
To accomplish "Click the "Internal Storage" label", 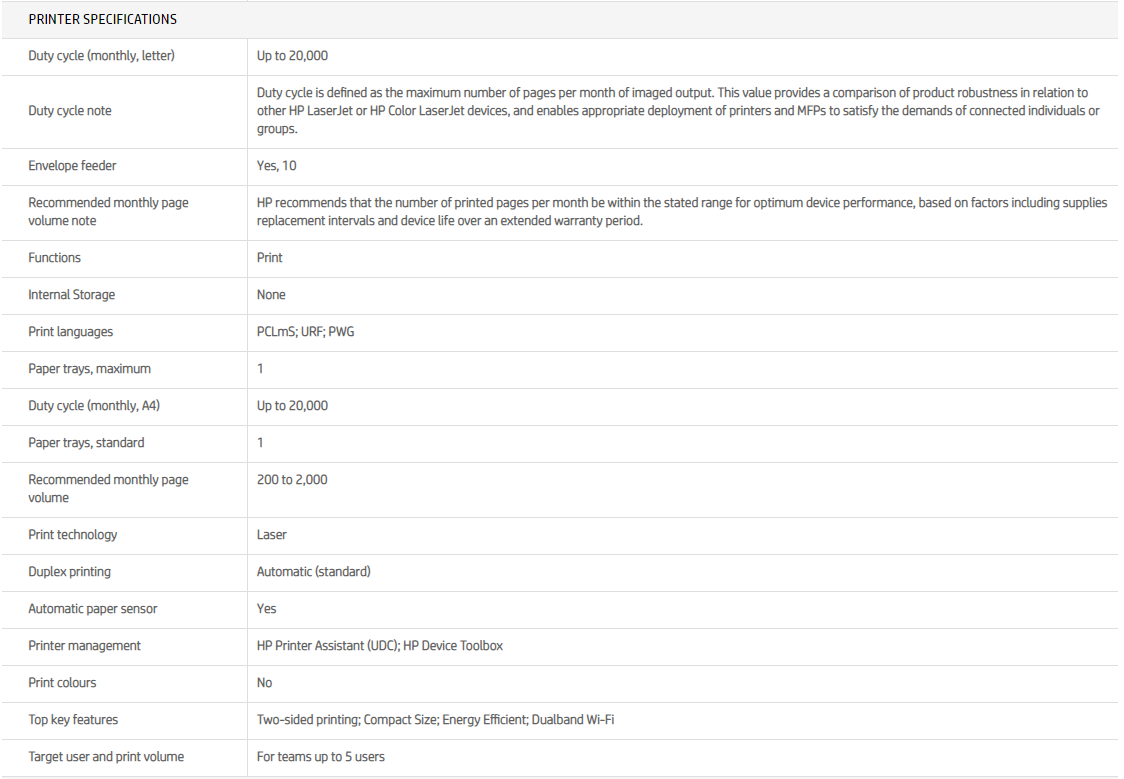I will click(72, 295).
